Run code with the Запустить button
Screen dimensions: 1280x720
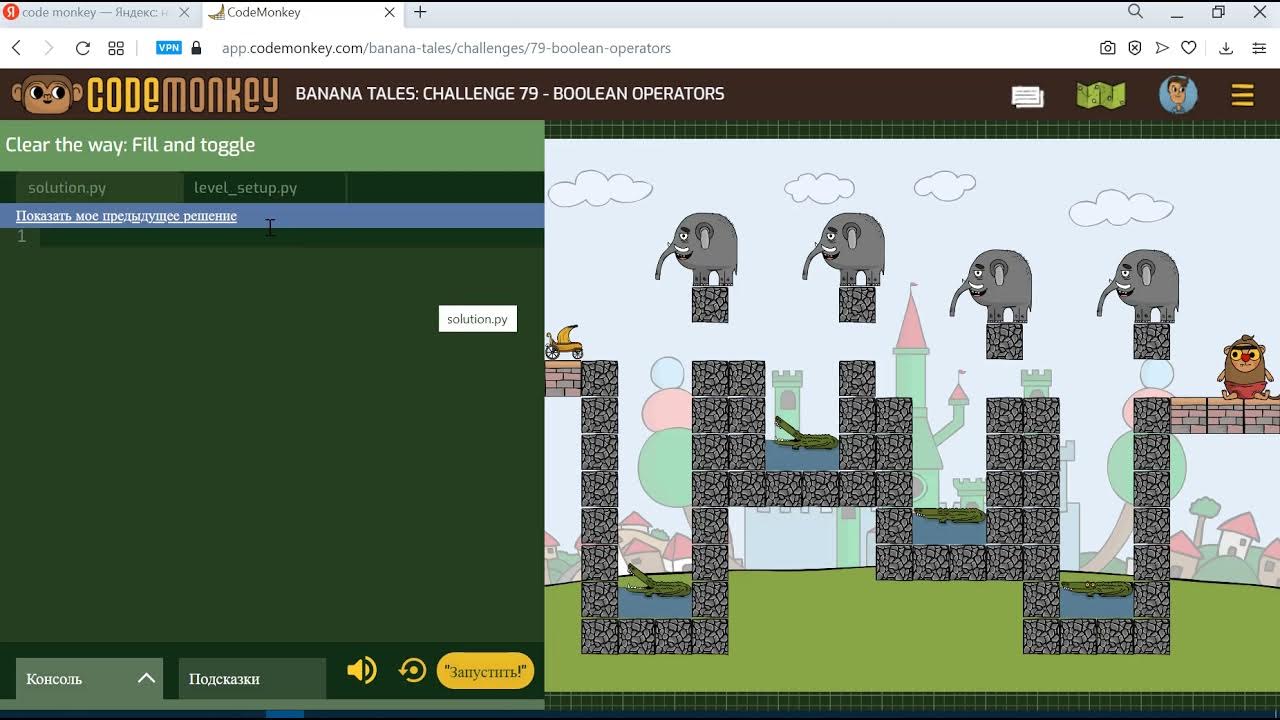pos(485,671)
